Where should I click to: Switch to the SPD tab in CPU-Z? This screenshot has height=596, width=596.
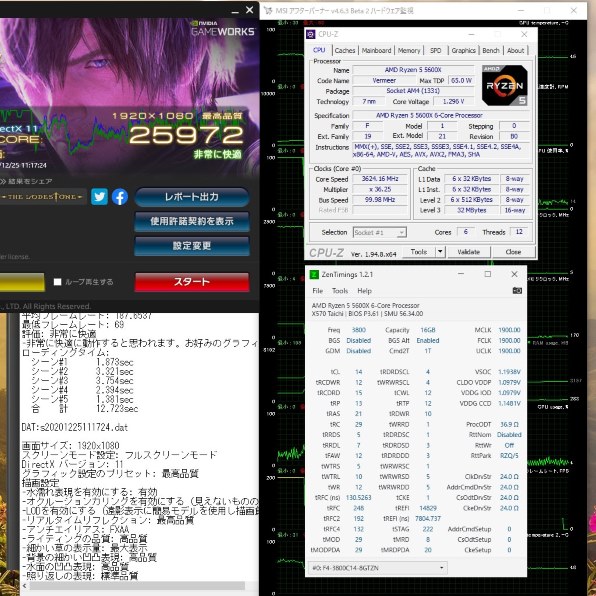pyautogui.click(x=436, y=51)
